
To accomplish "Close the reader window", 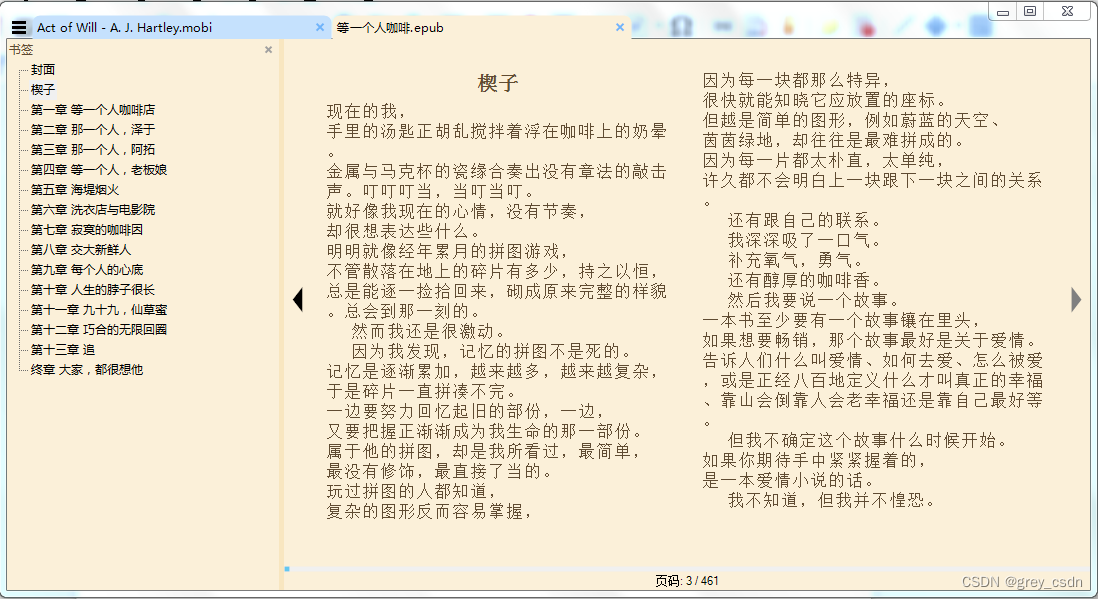I will [x=1067, y=11].
